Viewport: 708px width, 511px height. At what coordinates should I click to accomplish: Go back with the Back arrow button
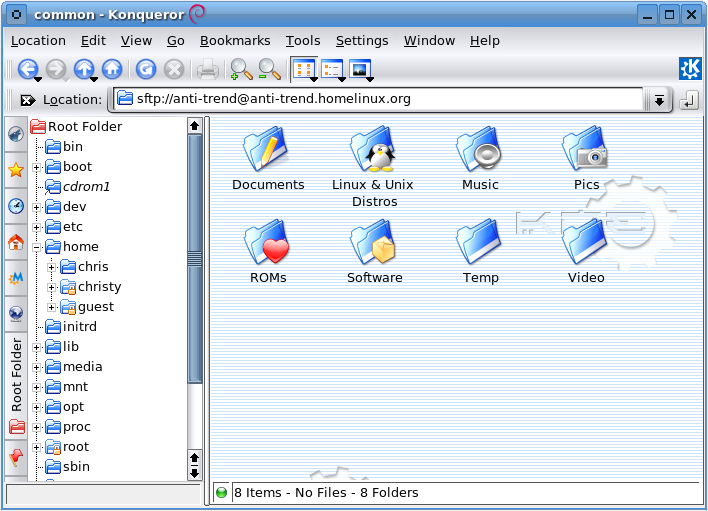pos(27,70)
